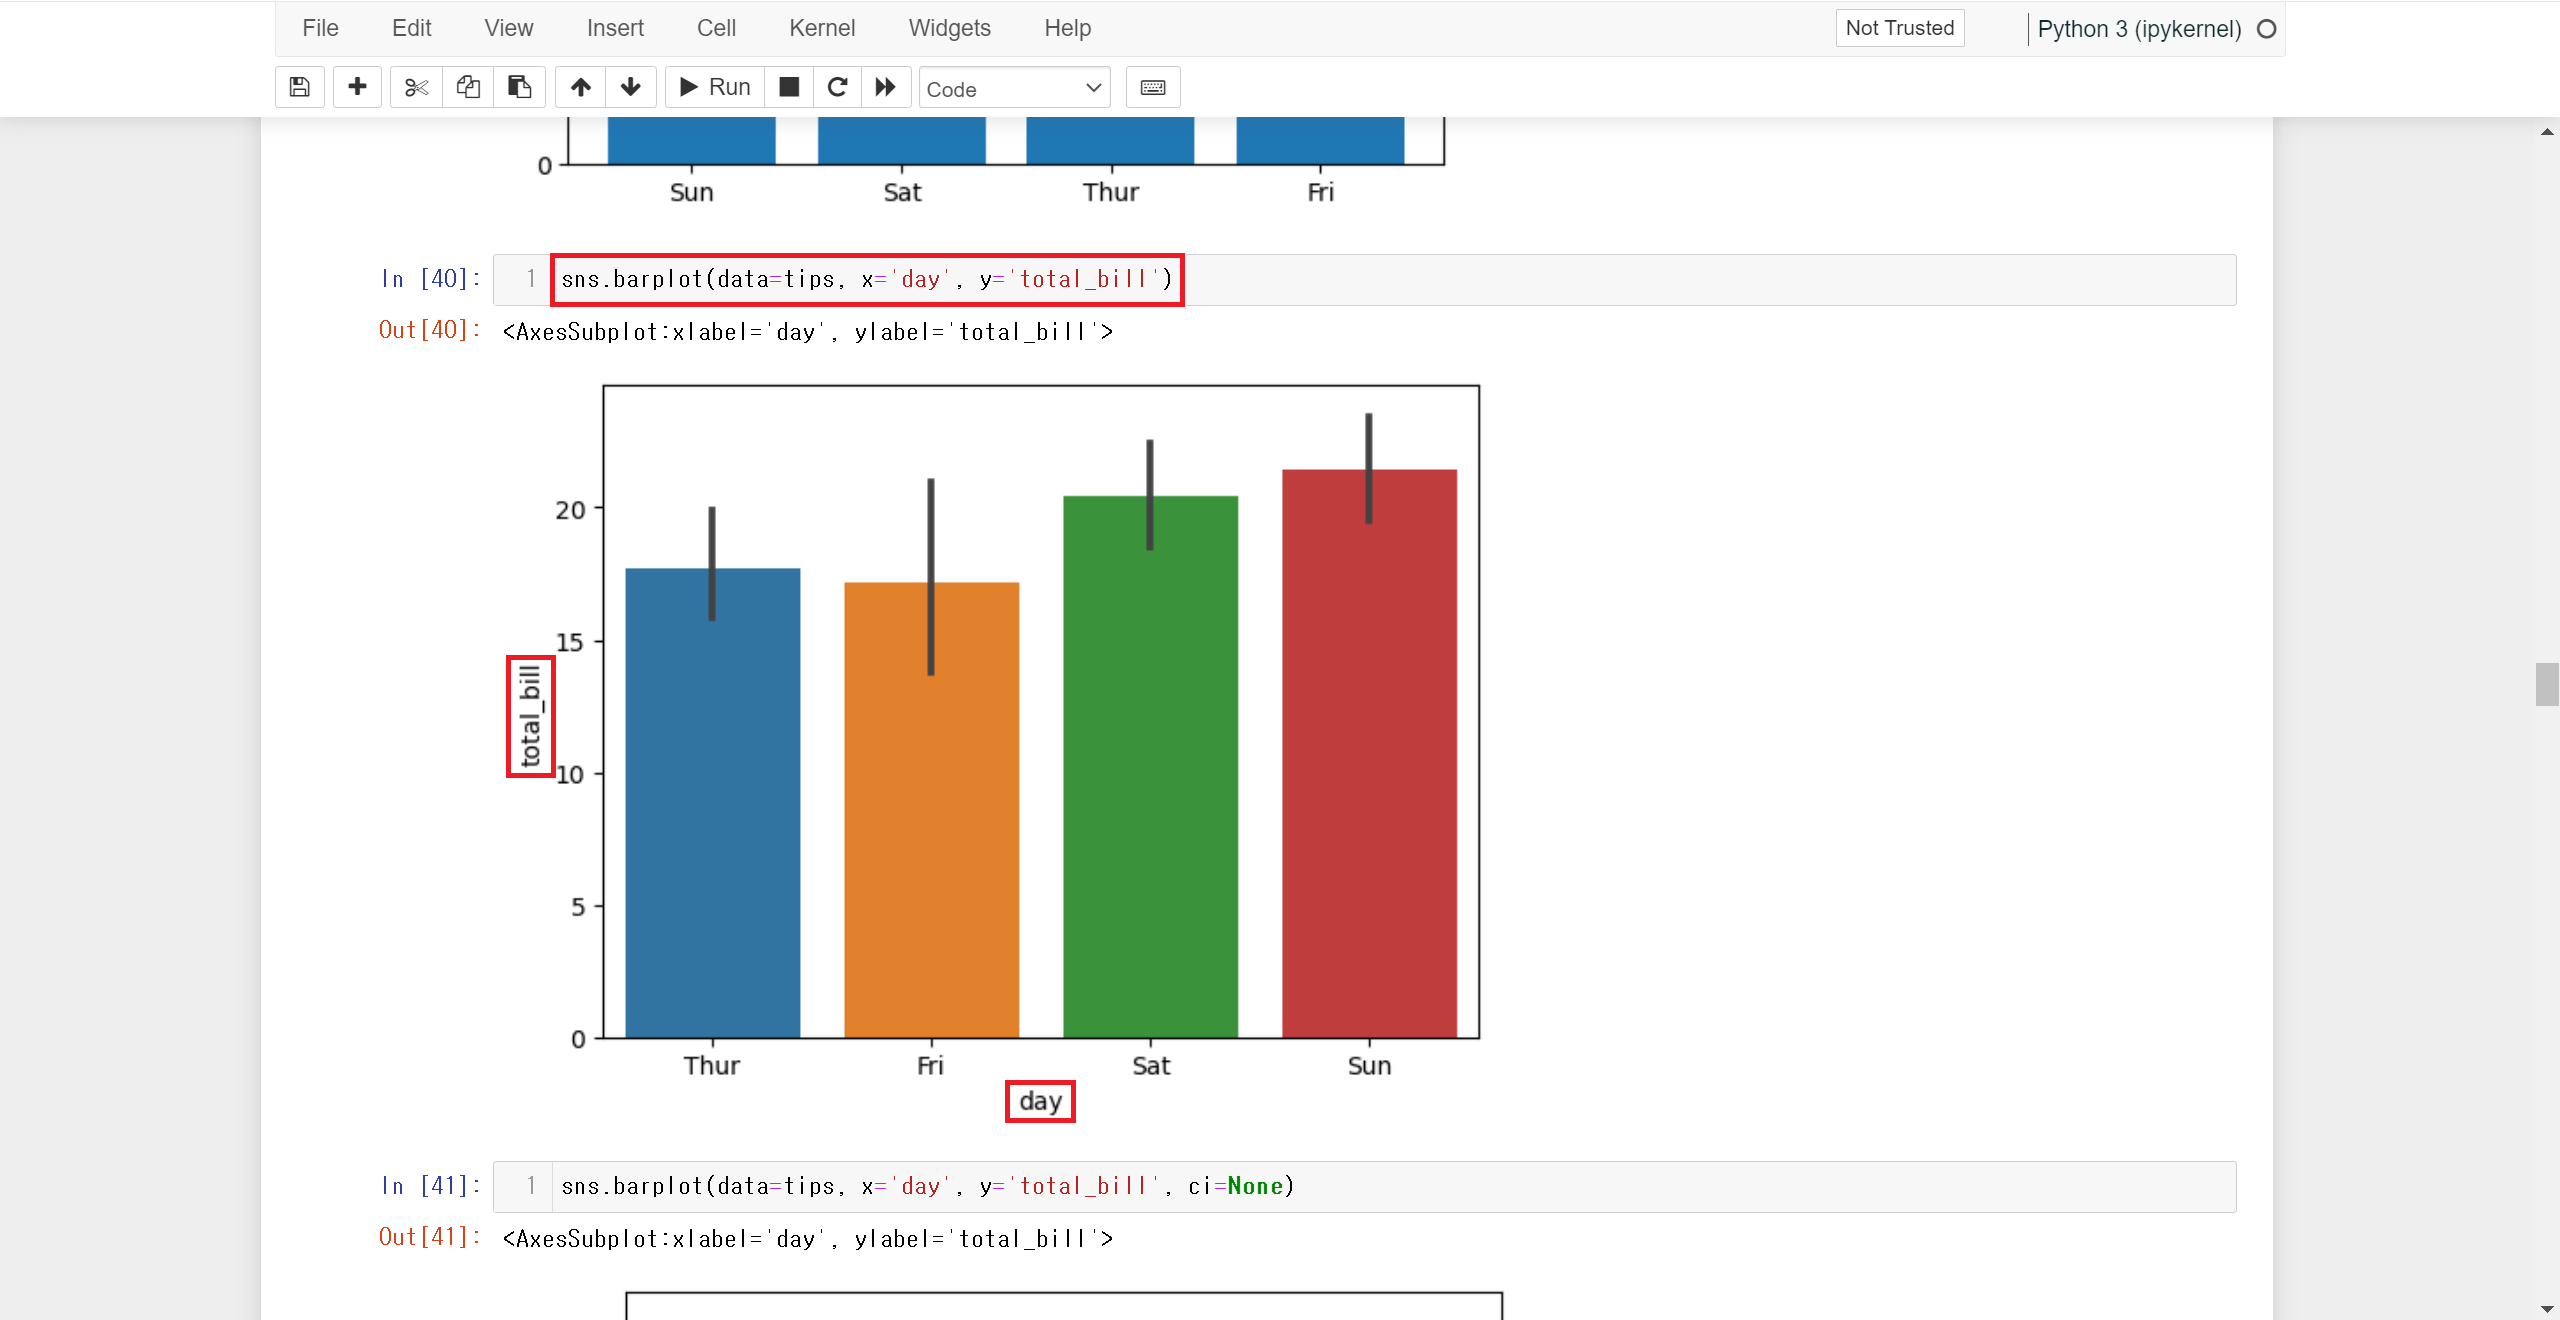This screenshot has width=2560, height=1320.
Task: Cut selected cell with scissors icon
Action: click(416, 87)
